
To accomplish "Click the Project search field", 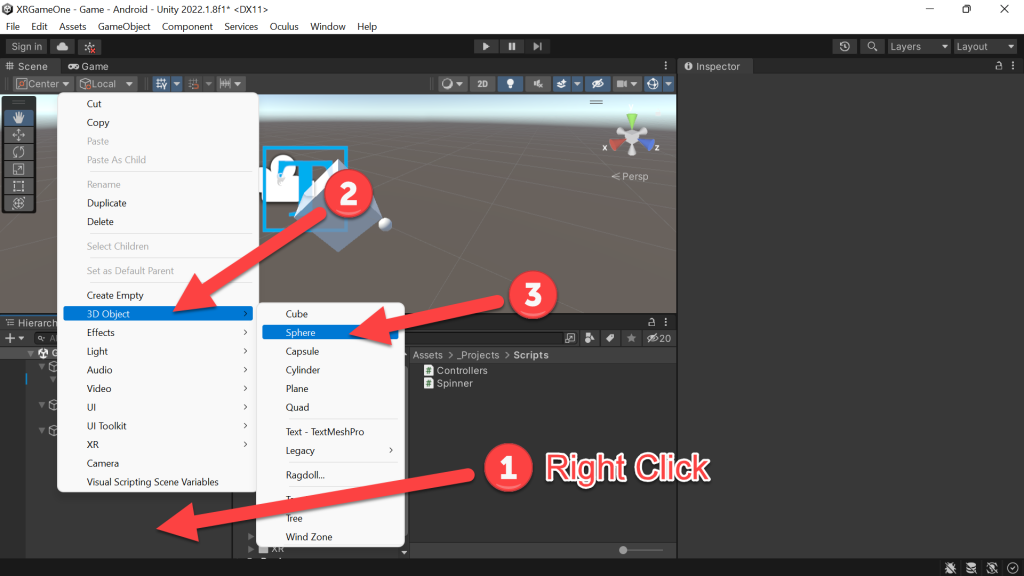I will 486,338.
